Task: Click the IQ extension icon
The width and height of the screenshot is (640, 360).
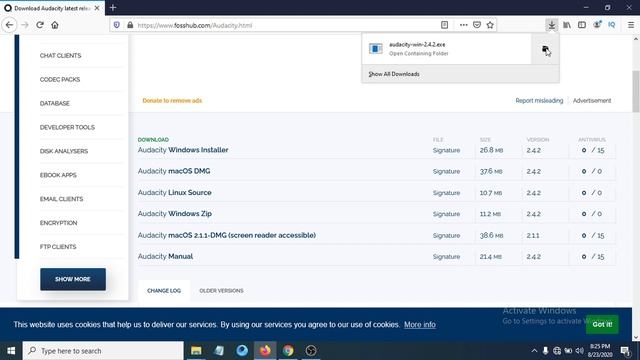Action: click(611, 25)
